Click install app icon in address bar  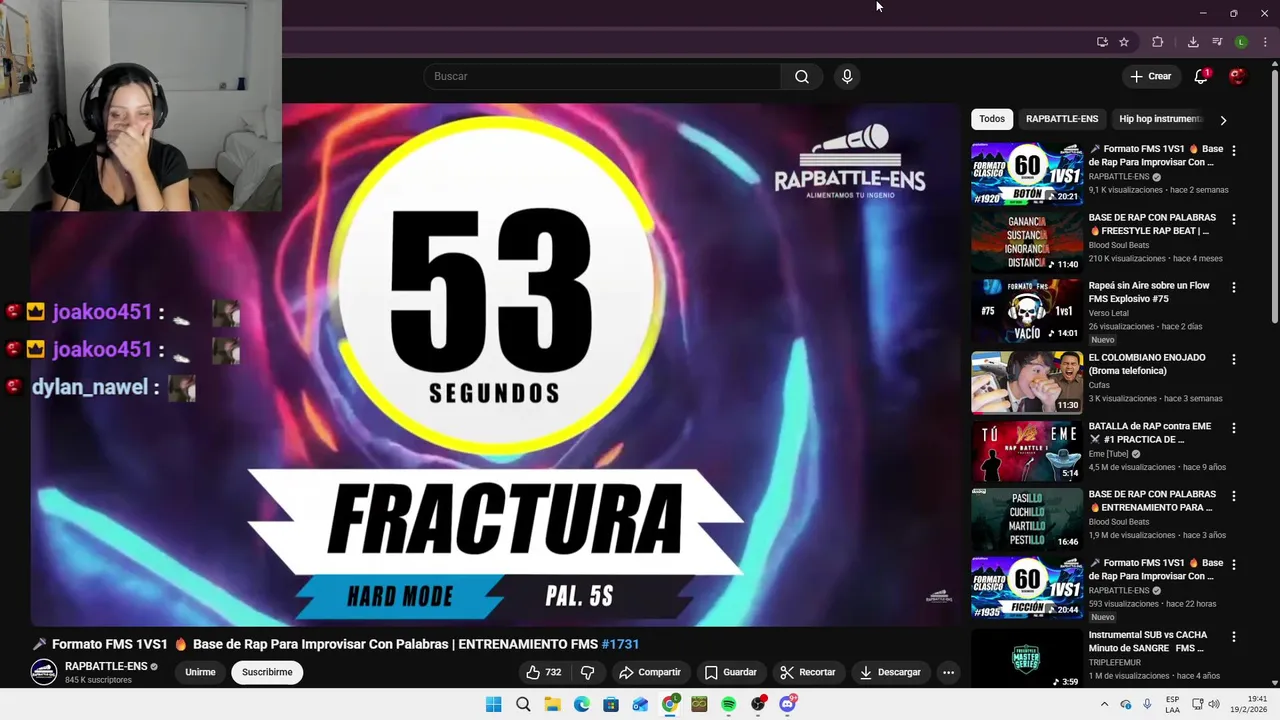pyautogui.click(x=1102, y=42)
